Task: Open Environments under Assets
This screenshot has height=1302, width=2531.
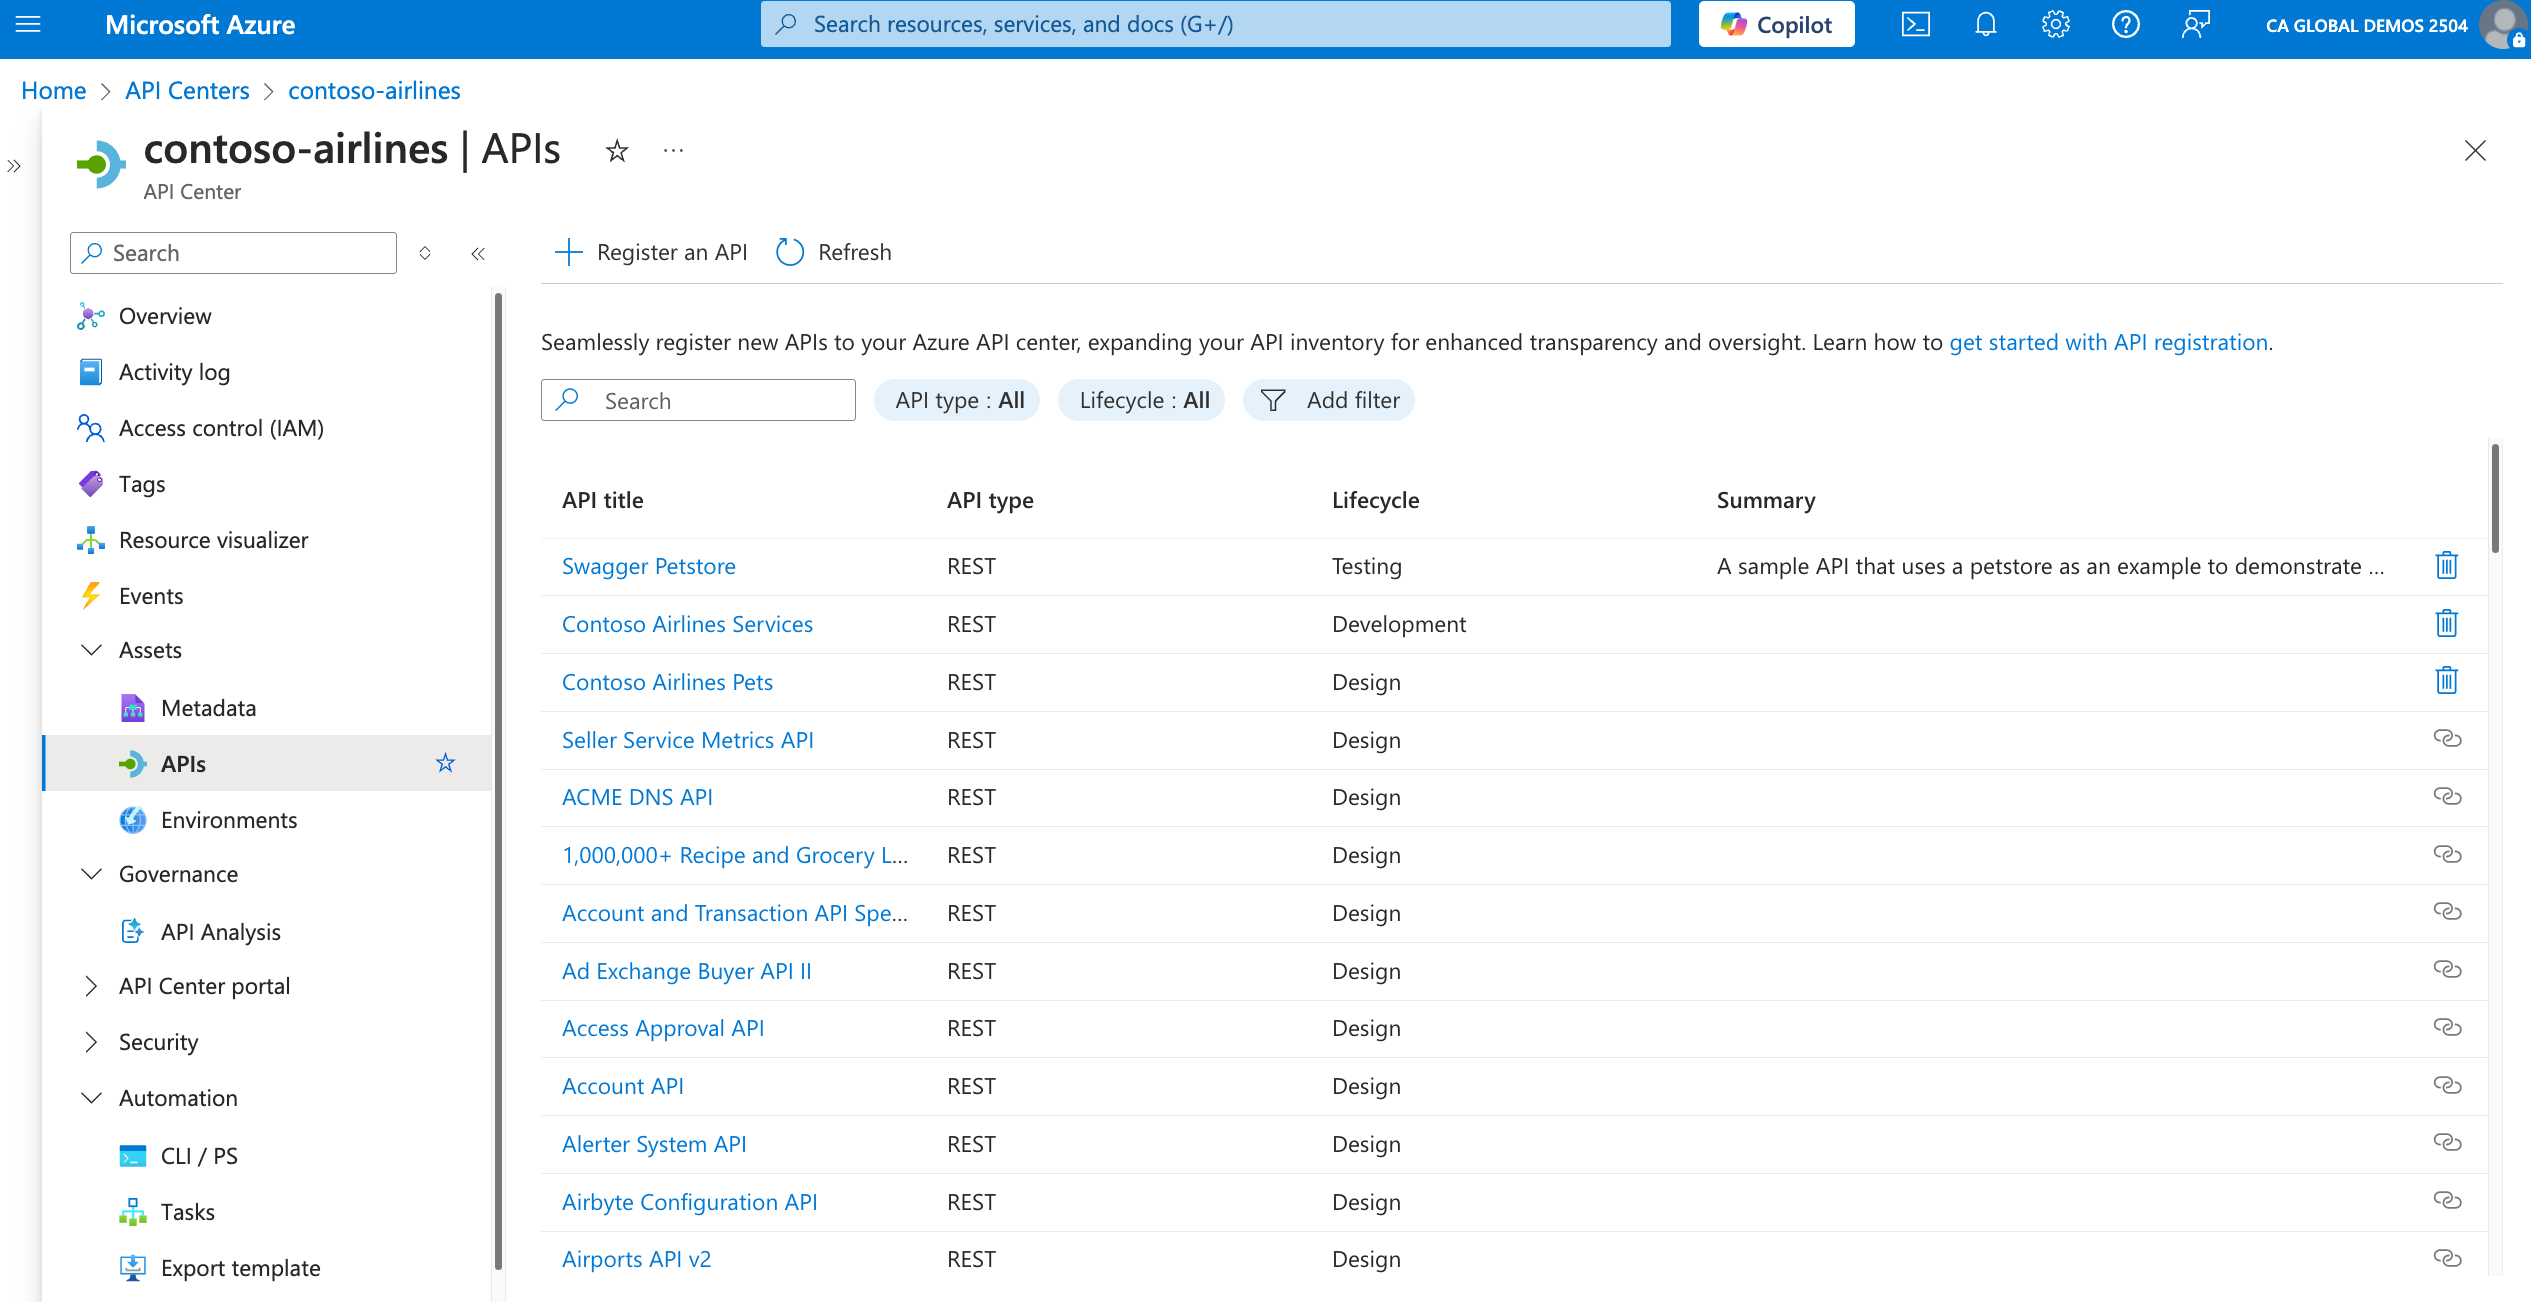Action: click(229, 820)
